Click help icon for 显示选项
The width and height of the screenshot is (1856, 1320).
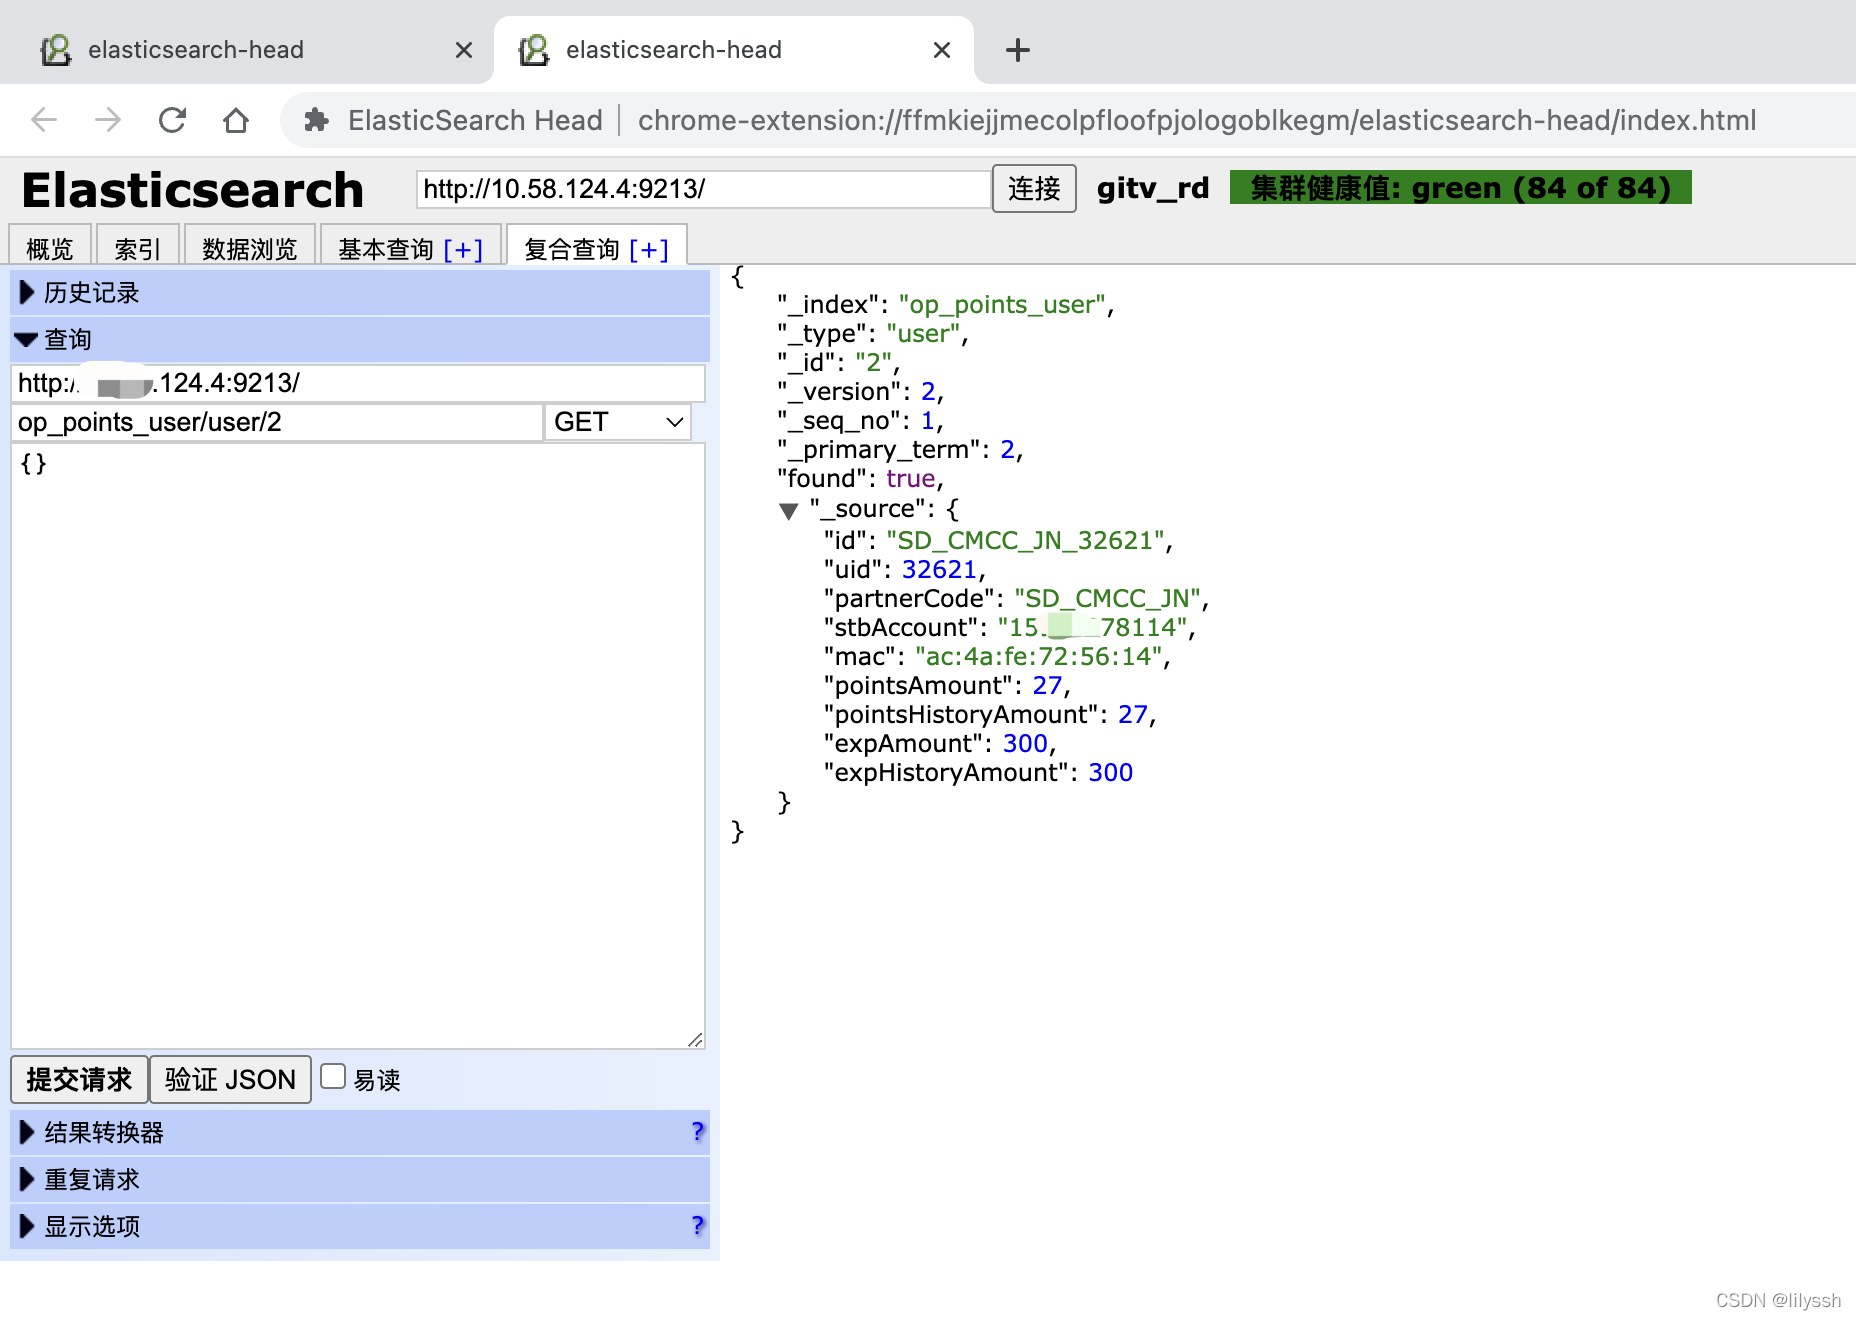click(697, 1225)
